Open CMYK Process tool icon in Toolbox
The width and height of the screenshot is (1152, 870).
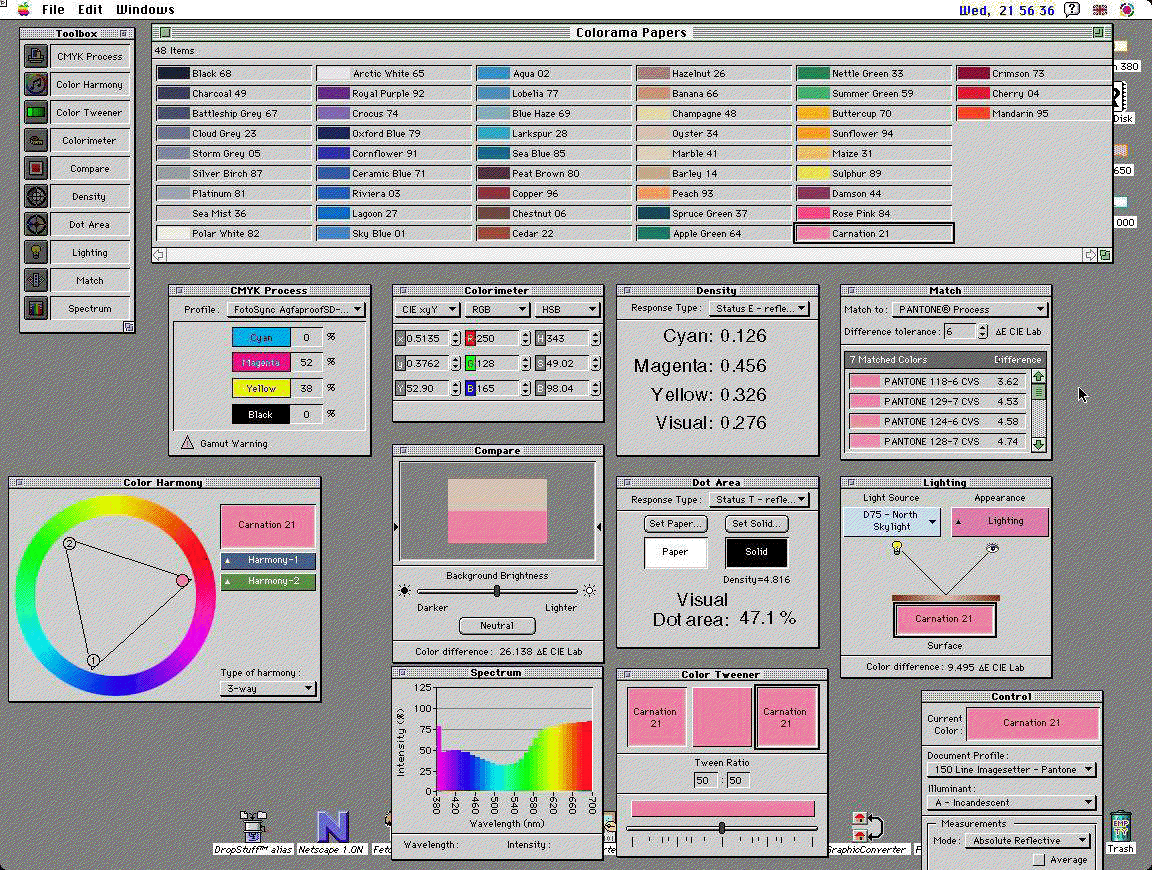(35, 57)
